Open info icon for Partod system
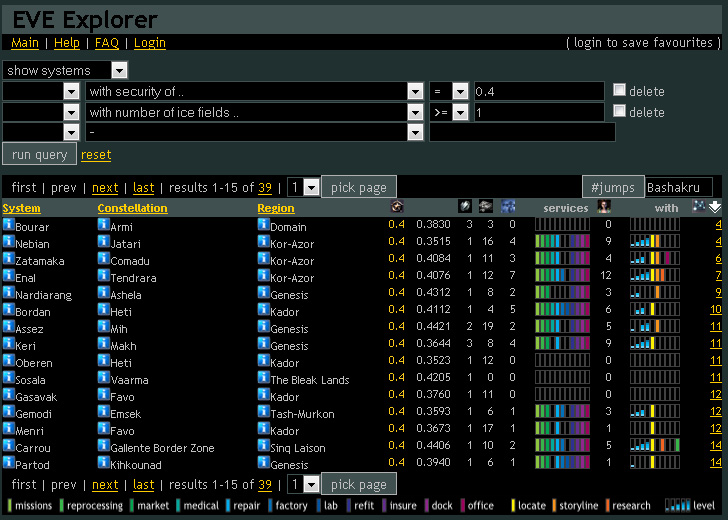The width and height of the screenshot is (728, 520). [8, 462]
